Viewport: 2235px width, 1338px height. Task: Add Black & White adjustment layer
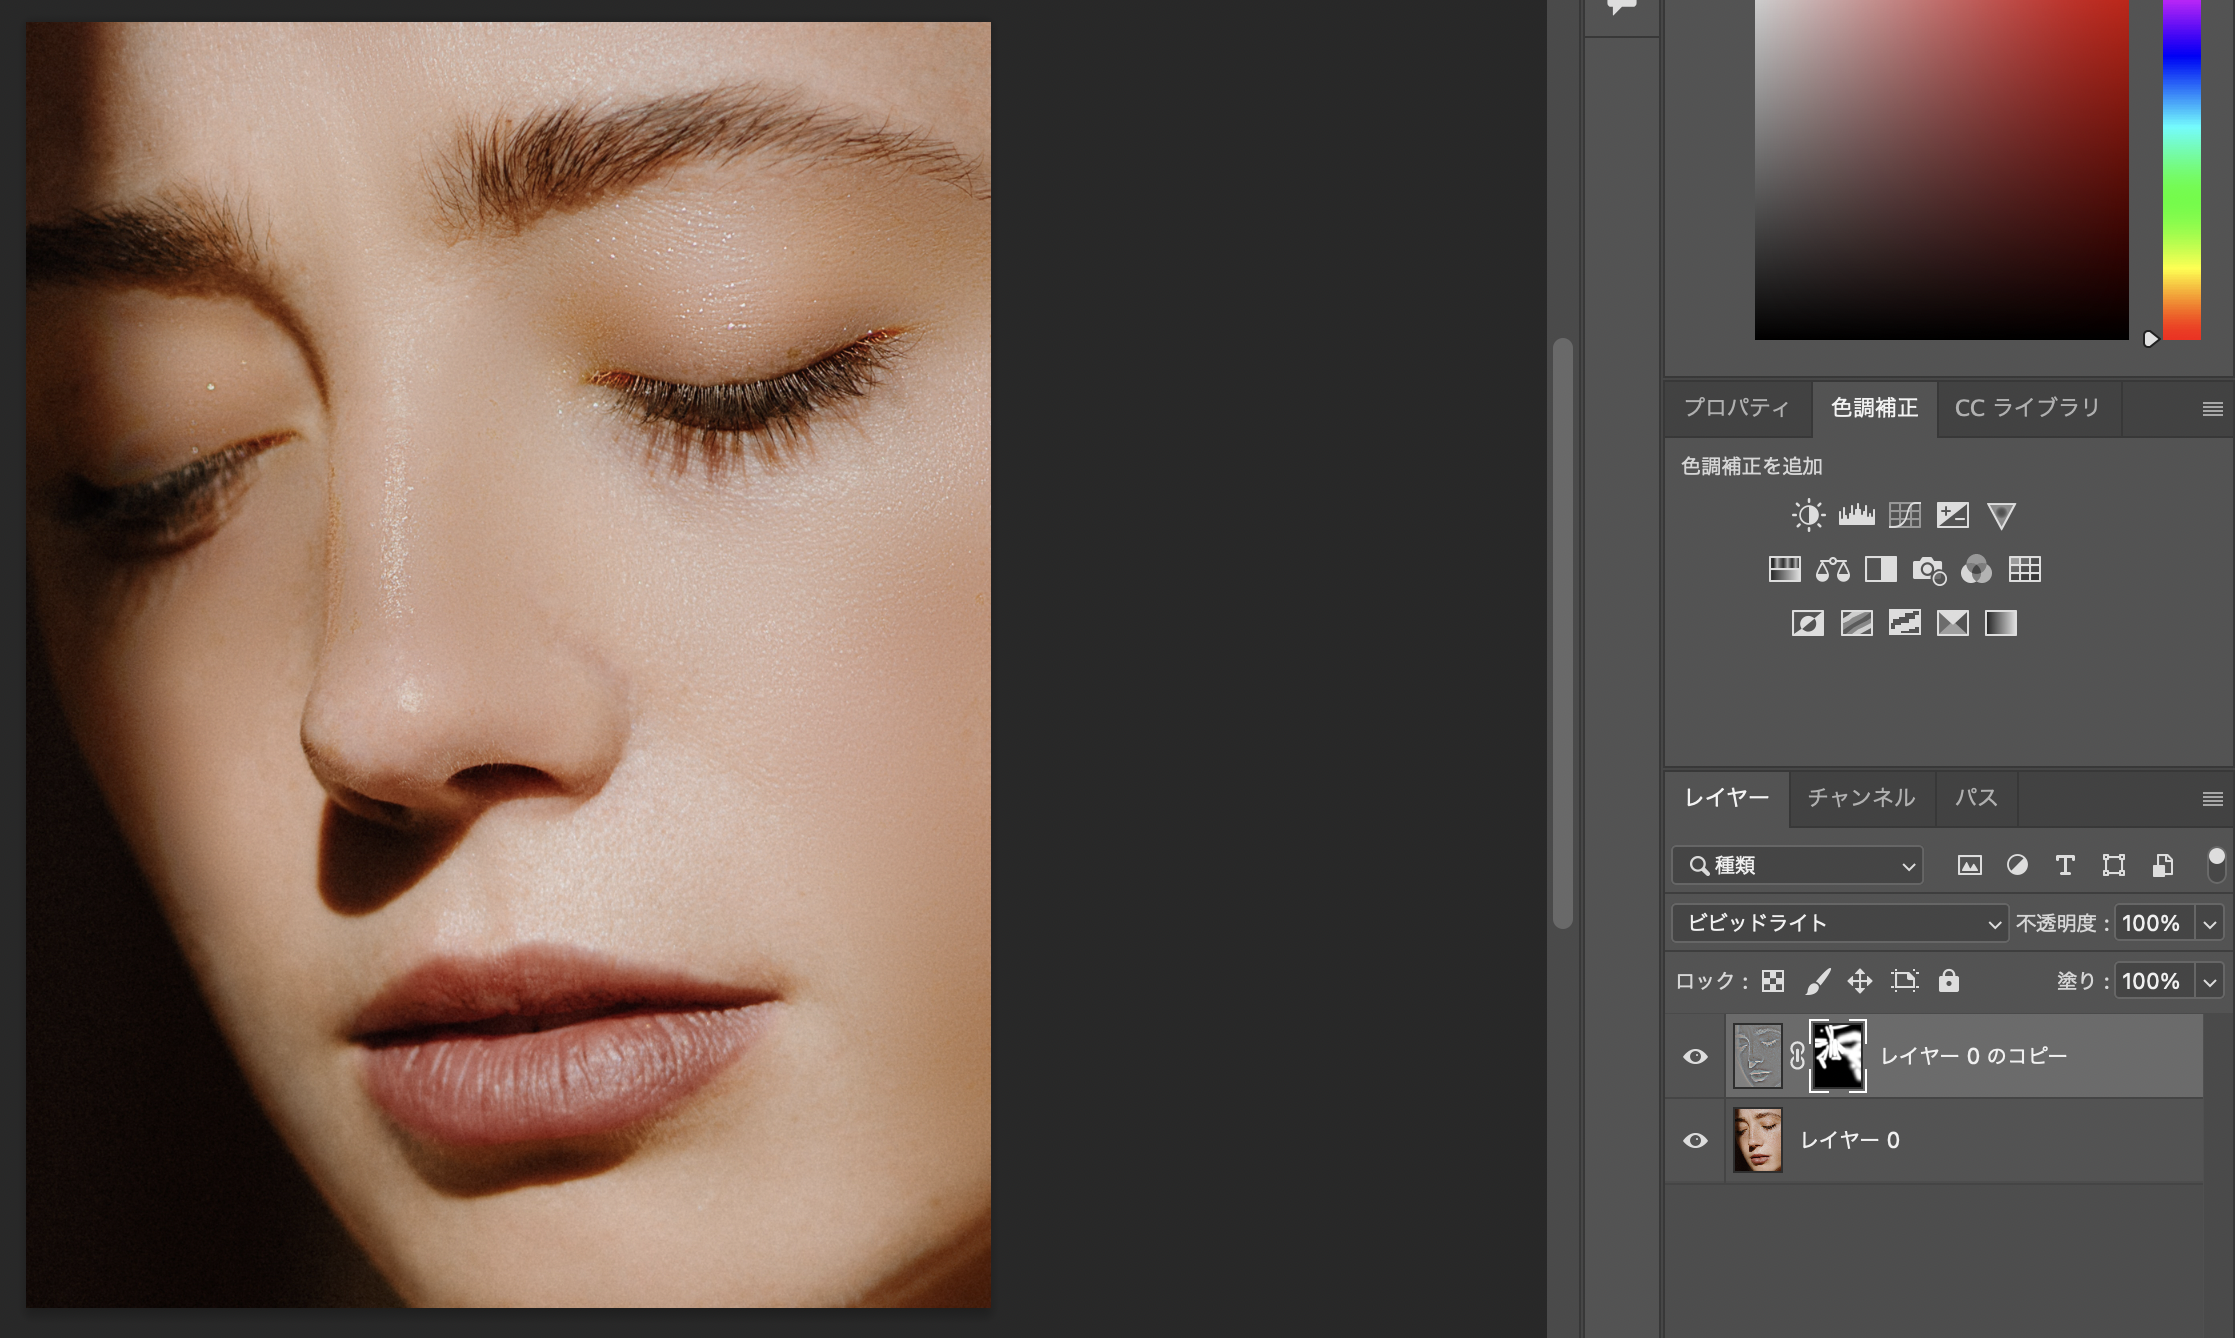click(1880, 569)
